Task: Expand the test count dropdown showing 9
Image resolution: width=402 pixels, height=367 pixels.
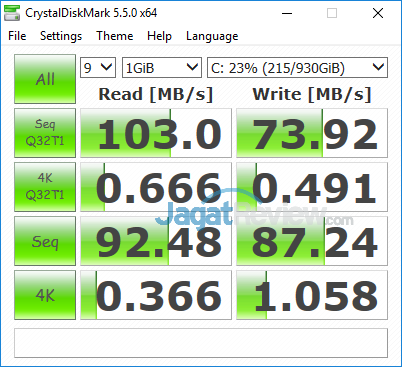Action: pos(98,68)
